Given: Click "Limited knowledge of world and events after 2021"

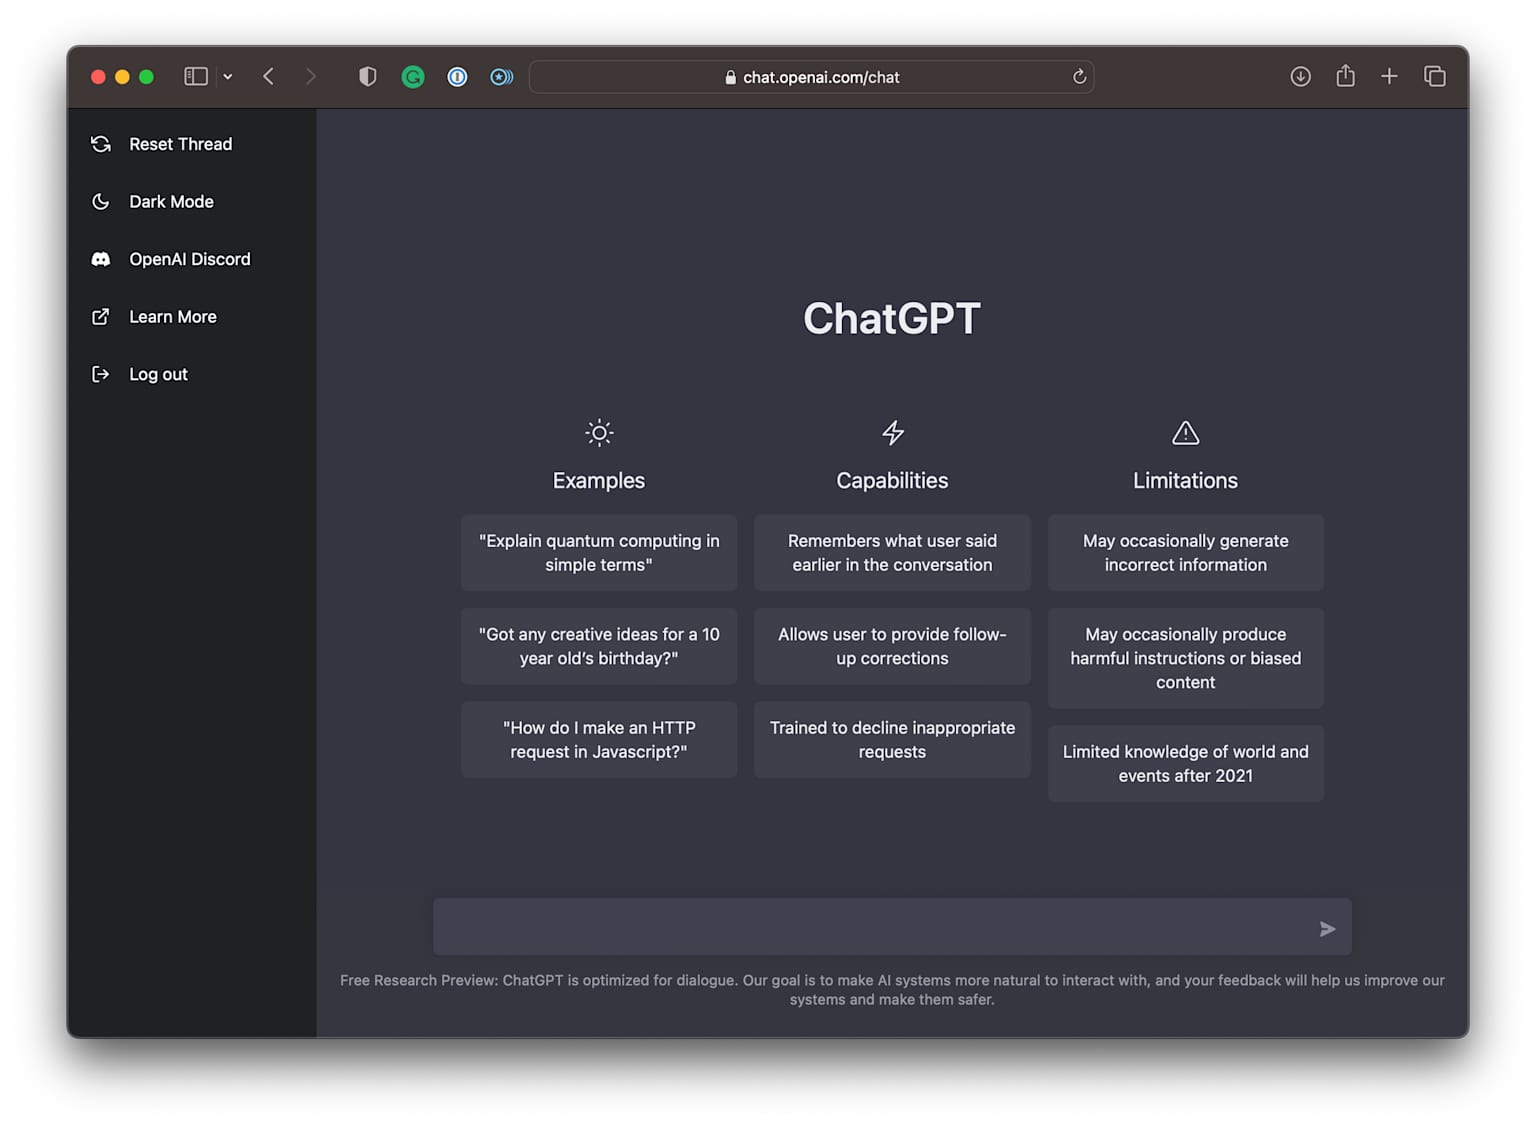Looking at the screenshot, I should [1186, 764].
